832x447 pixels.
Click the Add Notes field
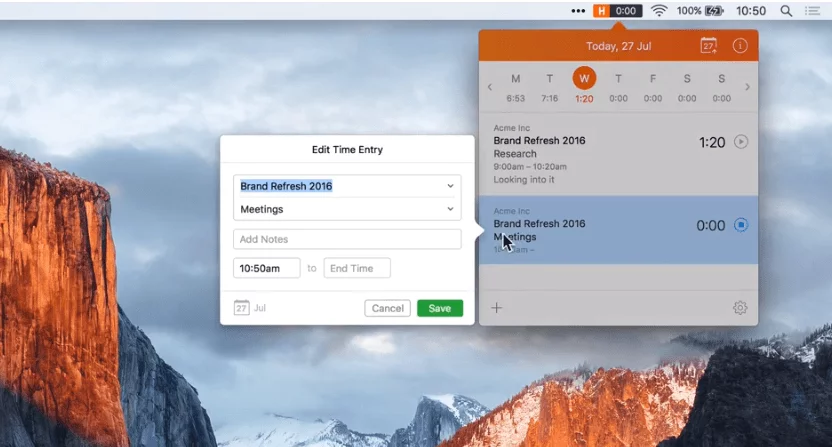[347, 239]
